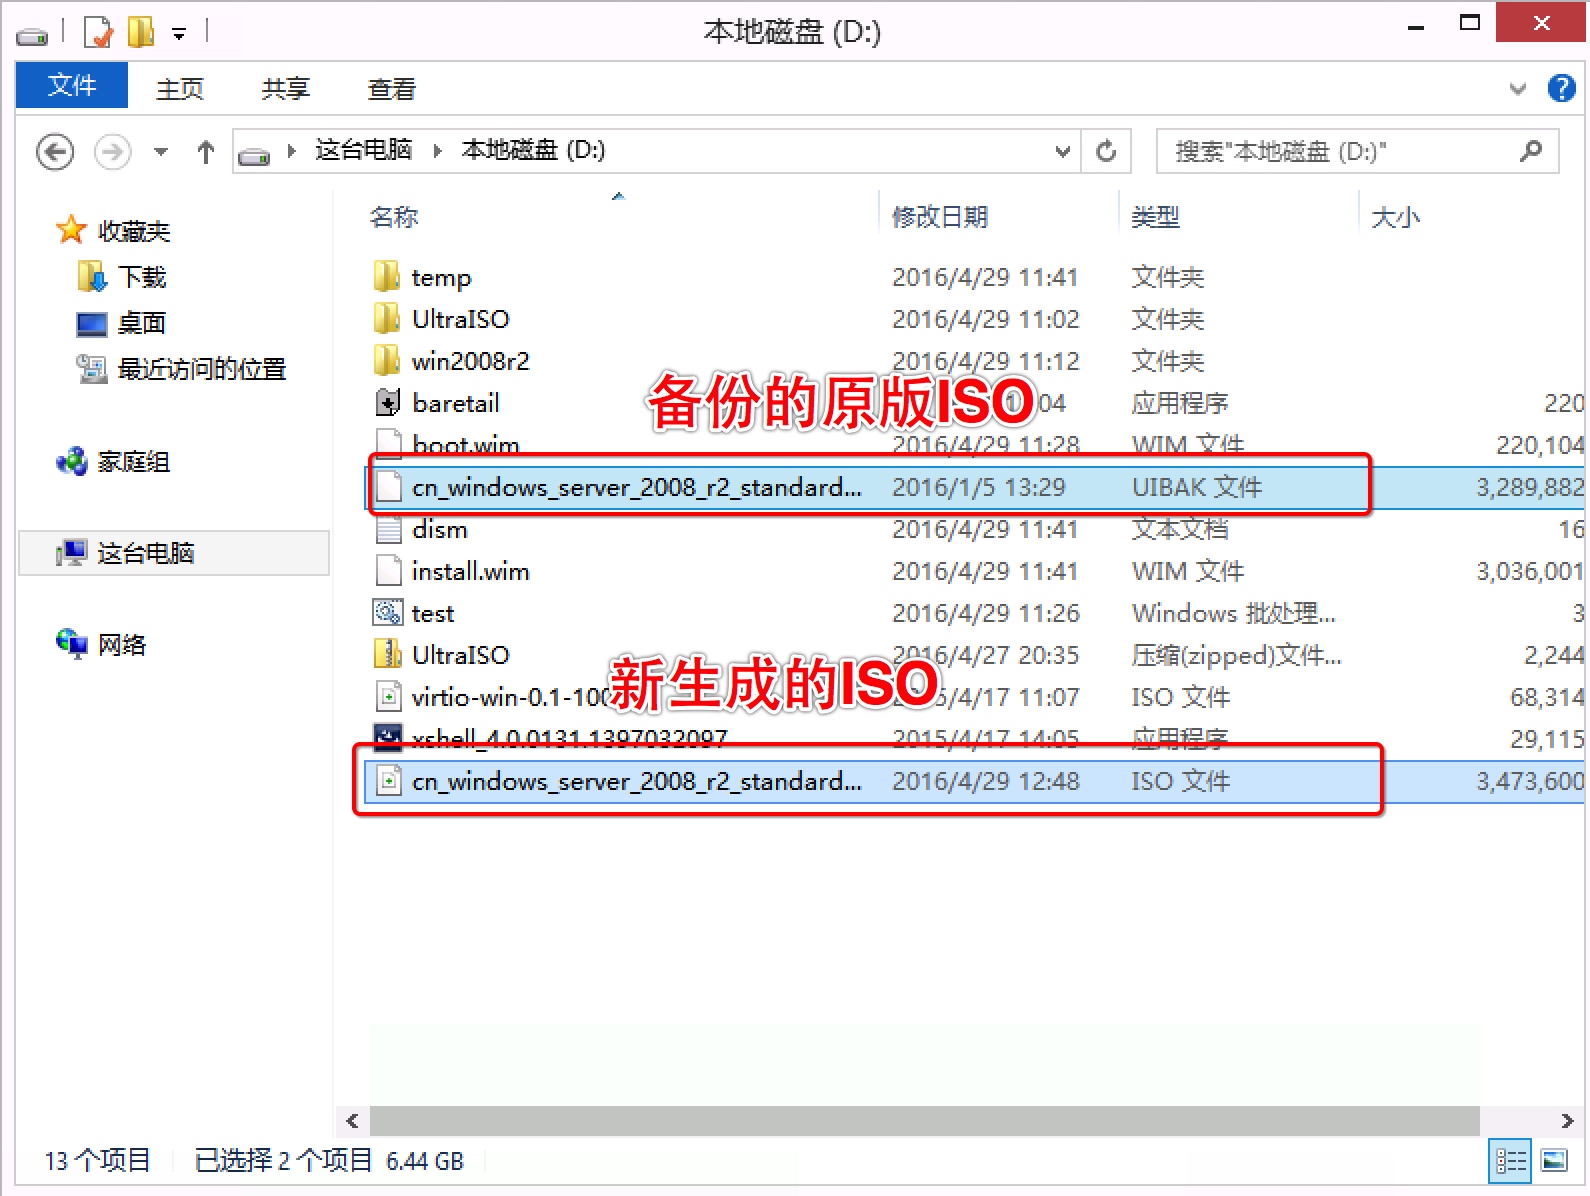1590x1196 pixels.
Task: Go up one level with Up arrow
Action: coord(206,152)
